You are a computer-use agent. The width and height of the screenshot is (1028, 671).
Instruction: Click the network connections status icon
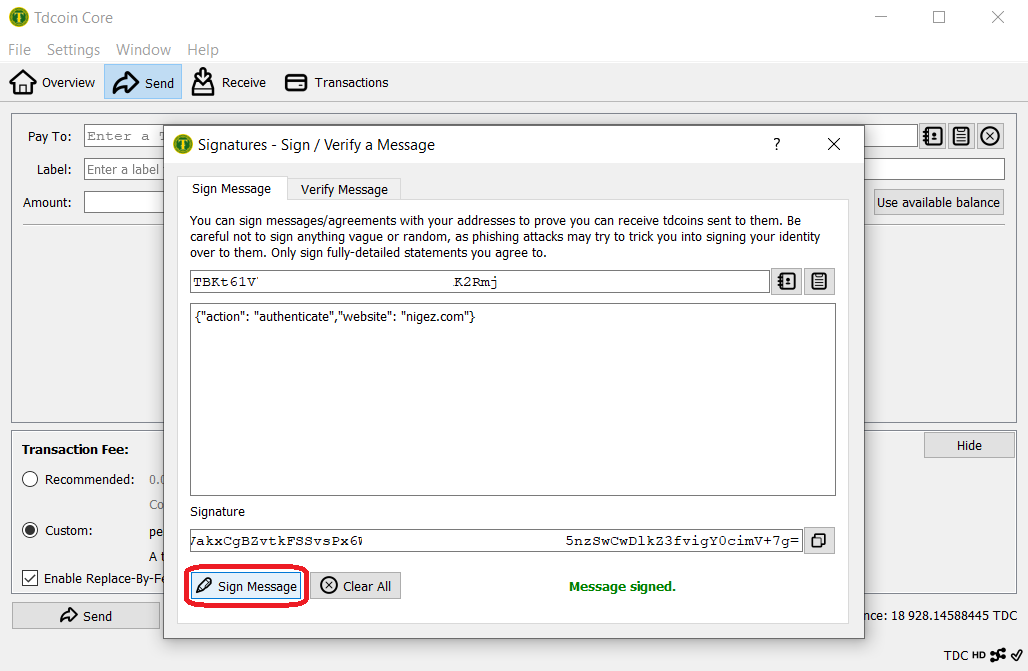pyautogui.click(x=997, y=655)
